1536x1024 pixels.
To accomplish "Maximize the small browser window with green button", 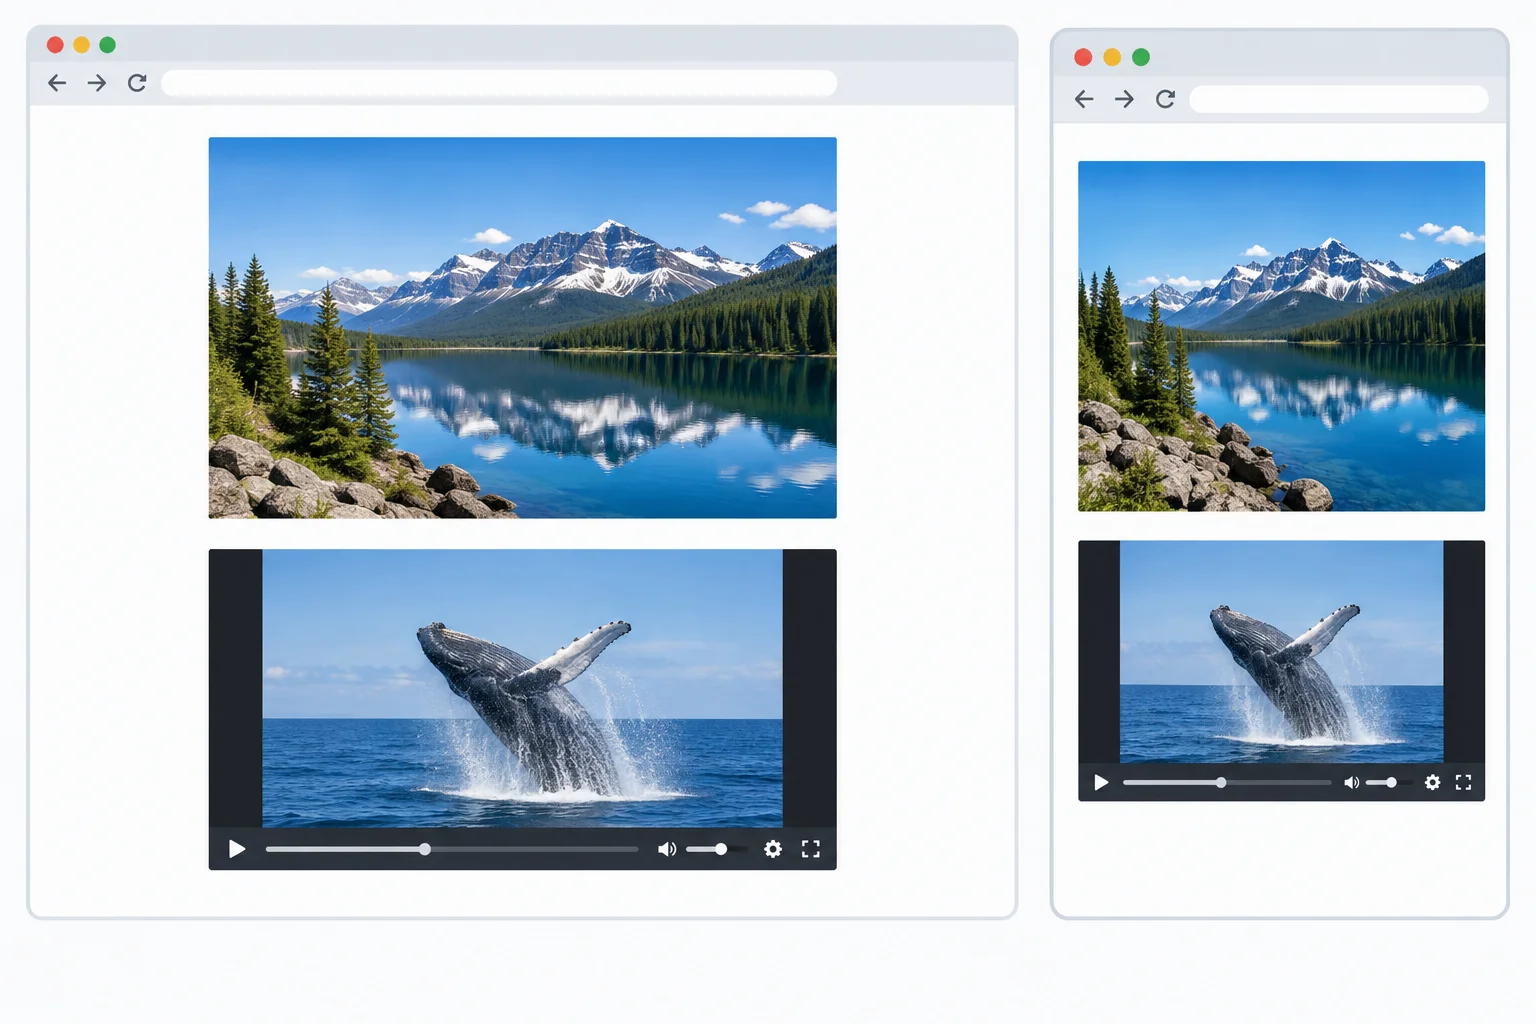I will pos(1141,57).
